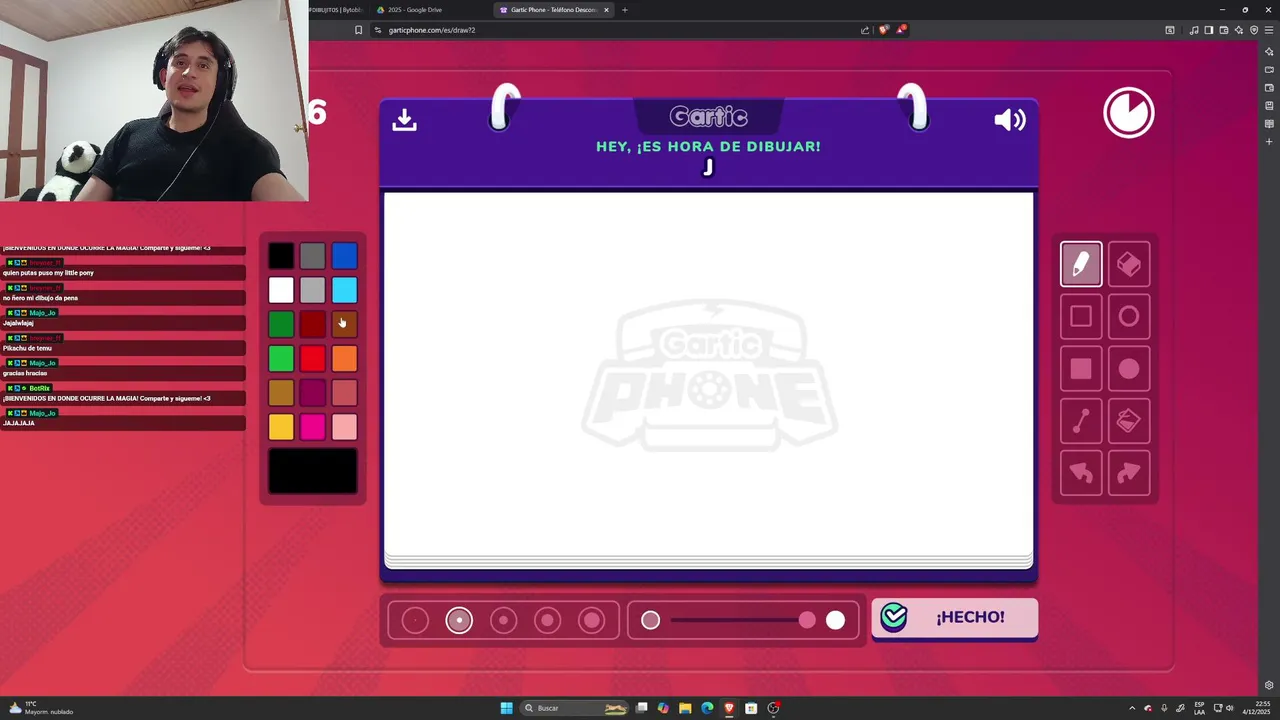Pick the light pink color swatch
Image resolution: width=1280 pixels, height=720 pixels.
(344, 427)
